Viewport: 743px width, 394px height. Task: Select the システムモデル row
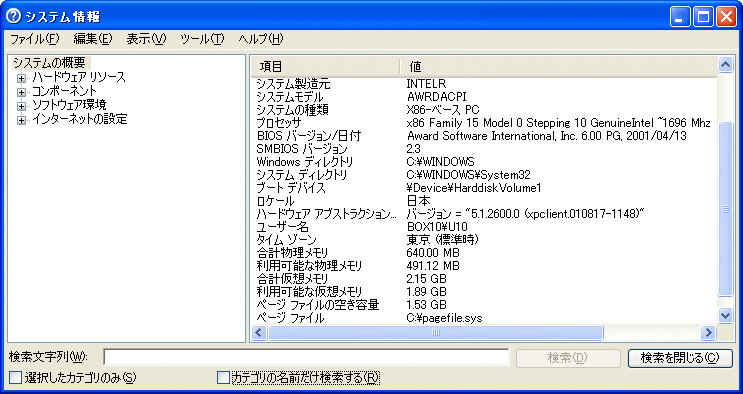point(484,97)
